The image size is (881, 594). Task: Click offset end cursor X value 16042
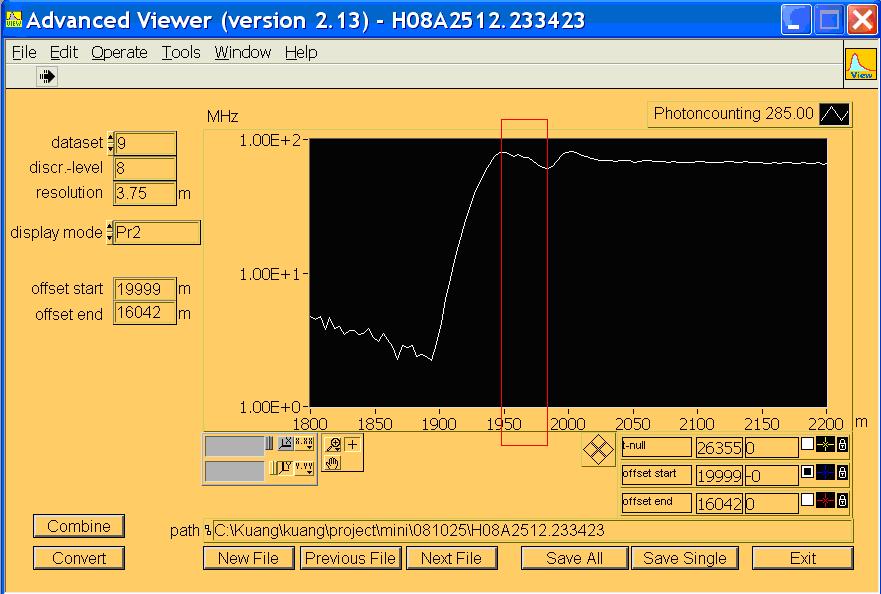(720, 504)
